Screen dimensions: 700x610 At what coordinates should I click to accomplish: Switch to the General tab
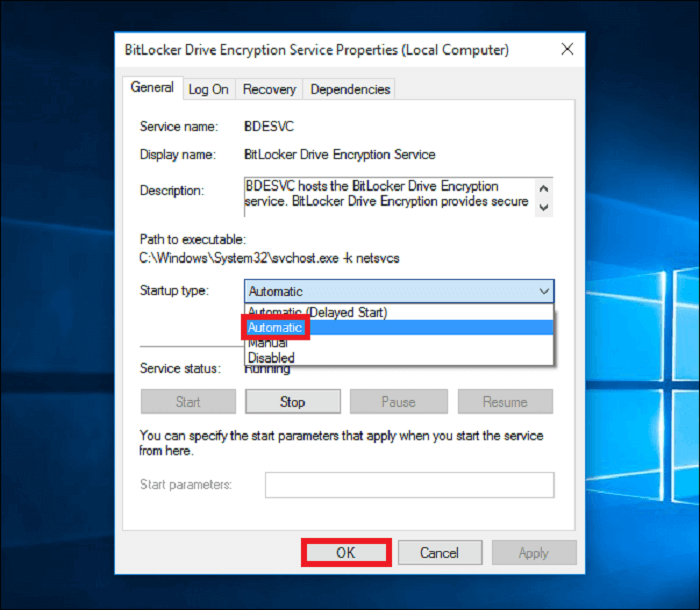(x=152, y=88)
